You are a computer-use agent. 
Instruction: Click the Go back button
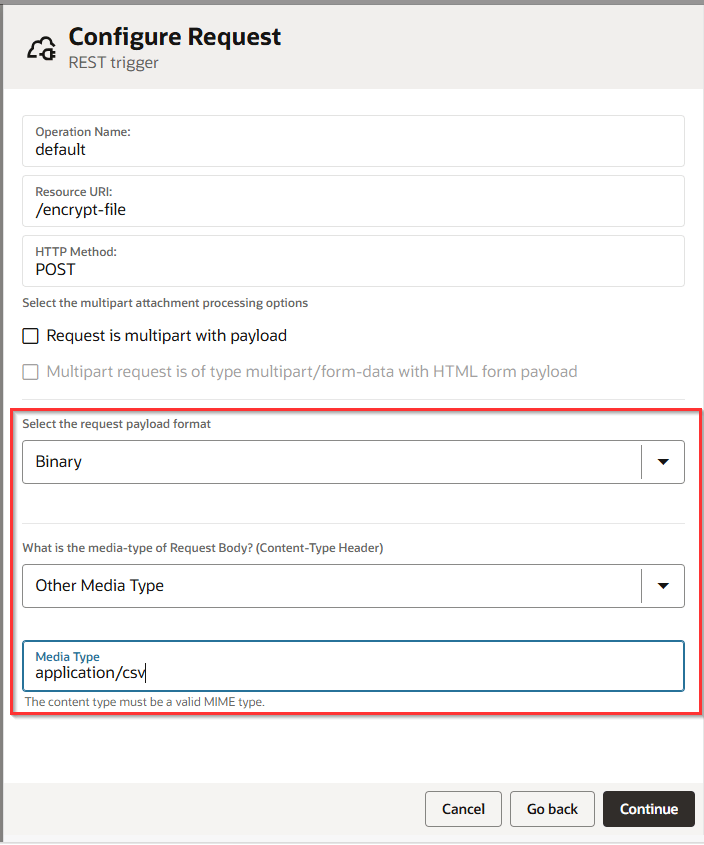click(x=552, y=809)
